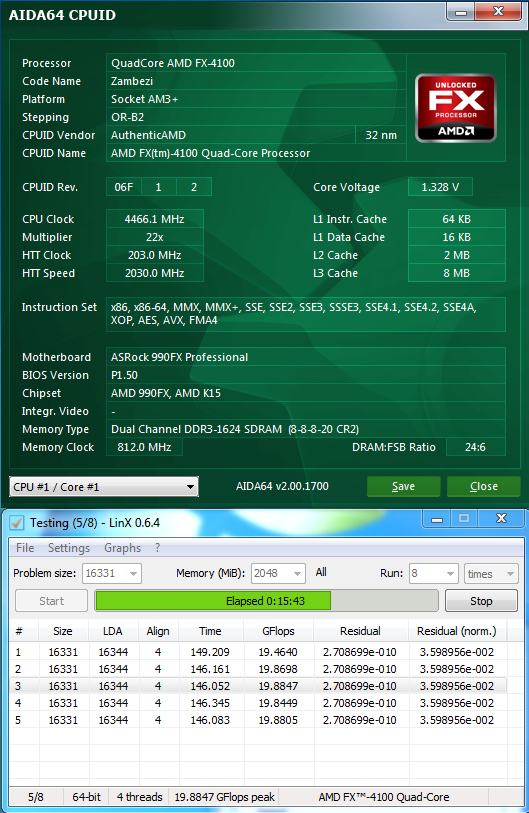
Task: Close the AIDA64 CPUID window via X
Action: (498, 12)
